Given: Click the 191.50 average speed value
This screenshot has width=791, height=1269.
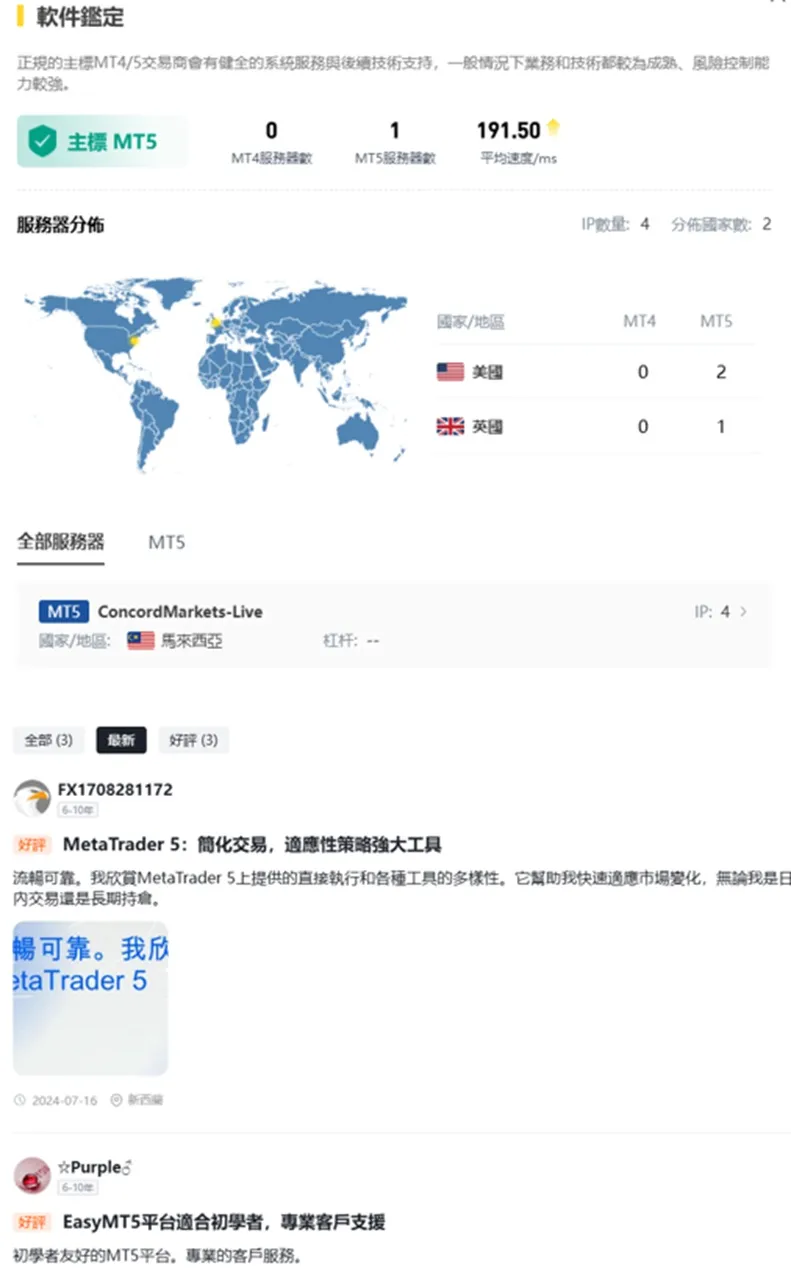Looking at the screenshot, I should tap(508, 130).
